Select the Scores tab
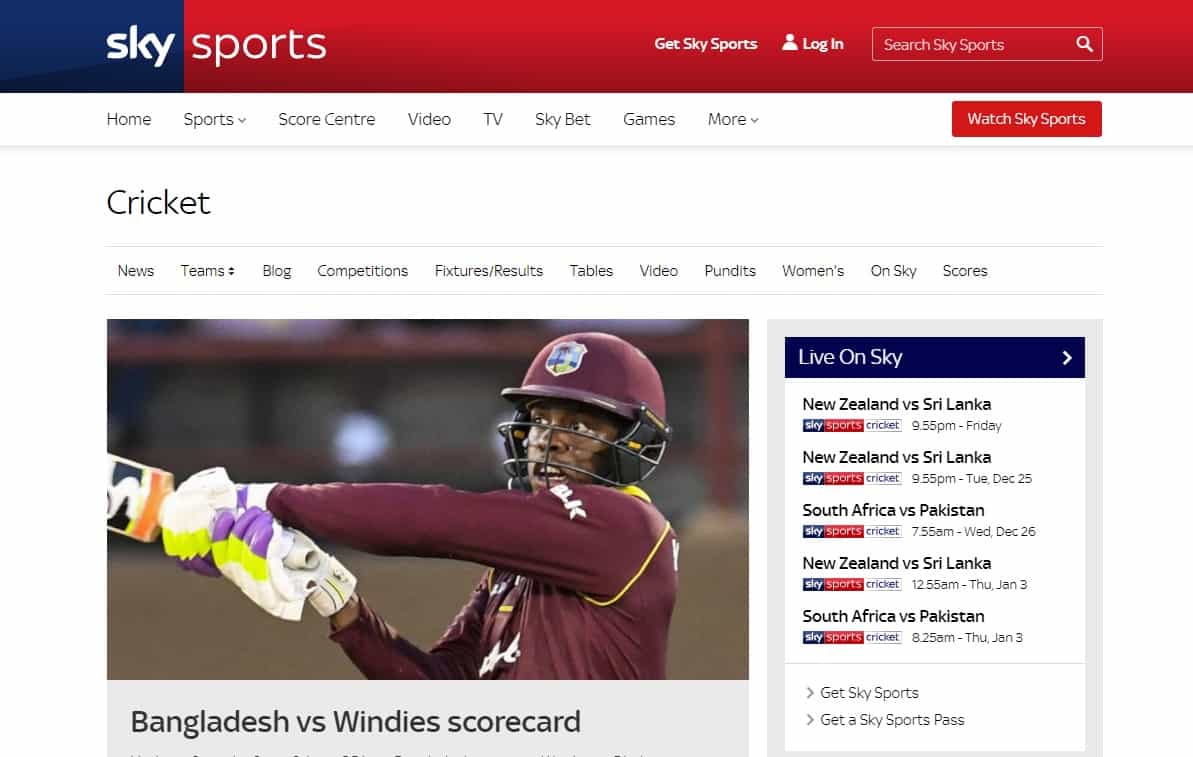Screen dimensions: 1193x757 coord(965,271)
